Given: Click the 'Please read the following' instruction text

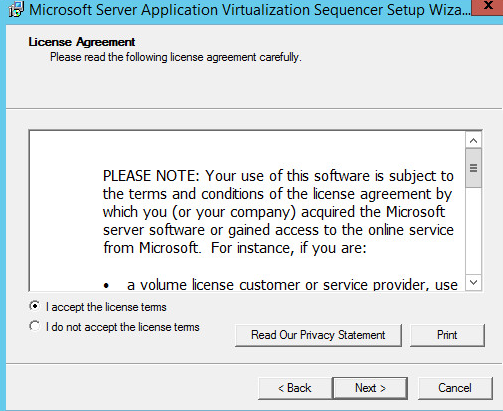Looking at the screenshot, I should click(x=176, y=57).
